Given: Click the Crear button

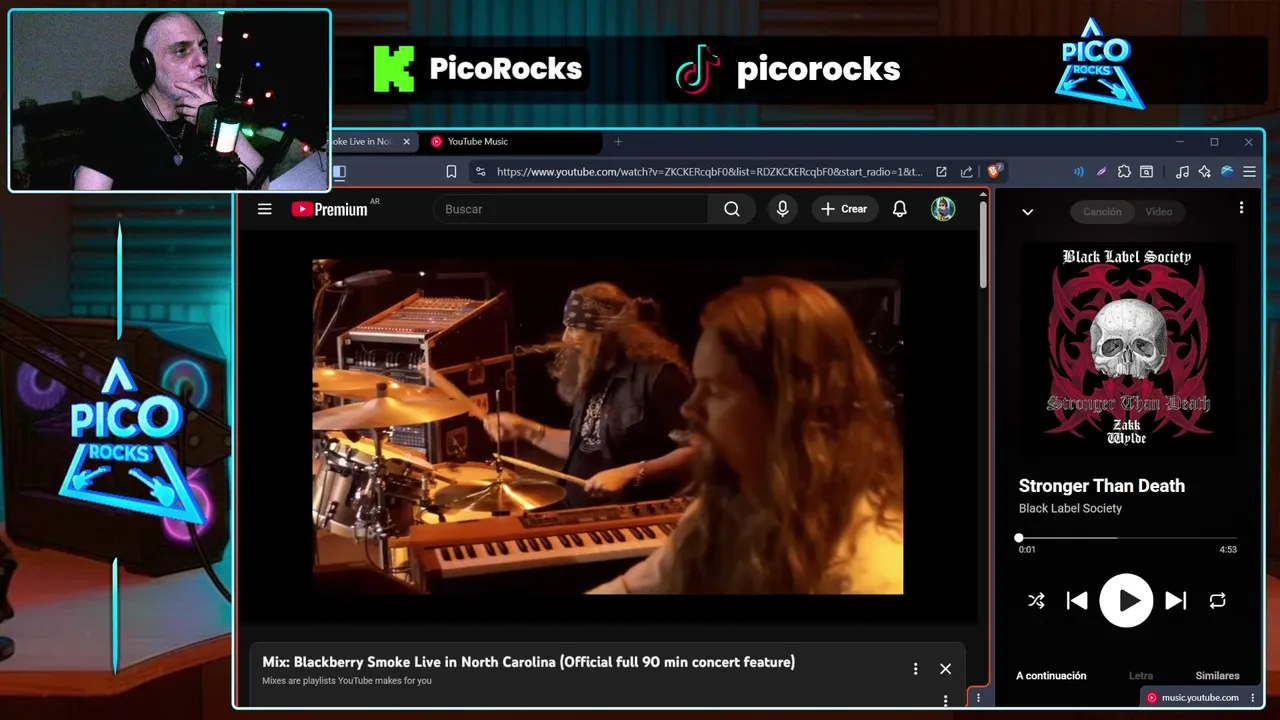Looking at the screenshot, I should tap(844, 209).
